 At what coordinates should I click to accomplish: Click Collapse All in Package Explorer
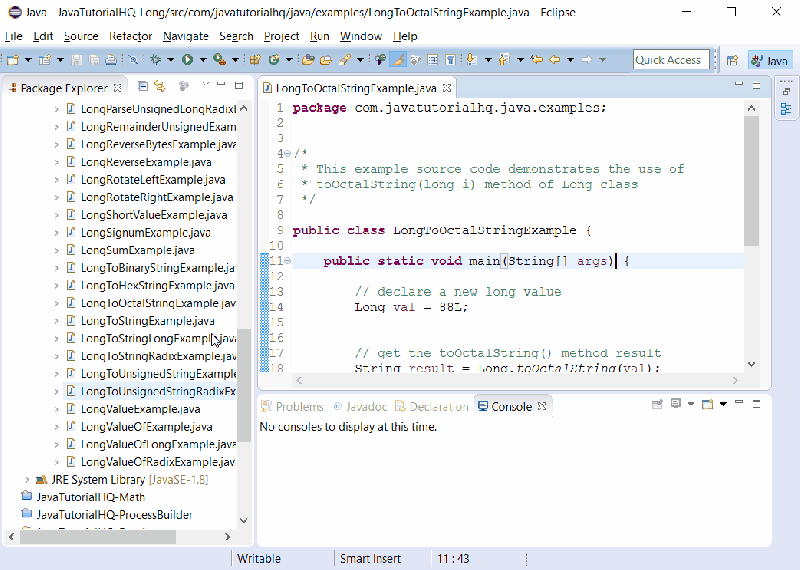click(x=143, y=86)
